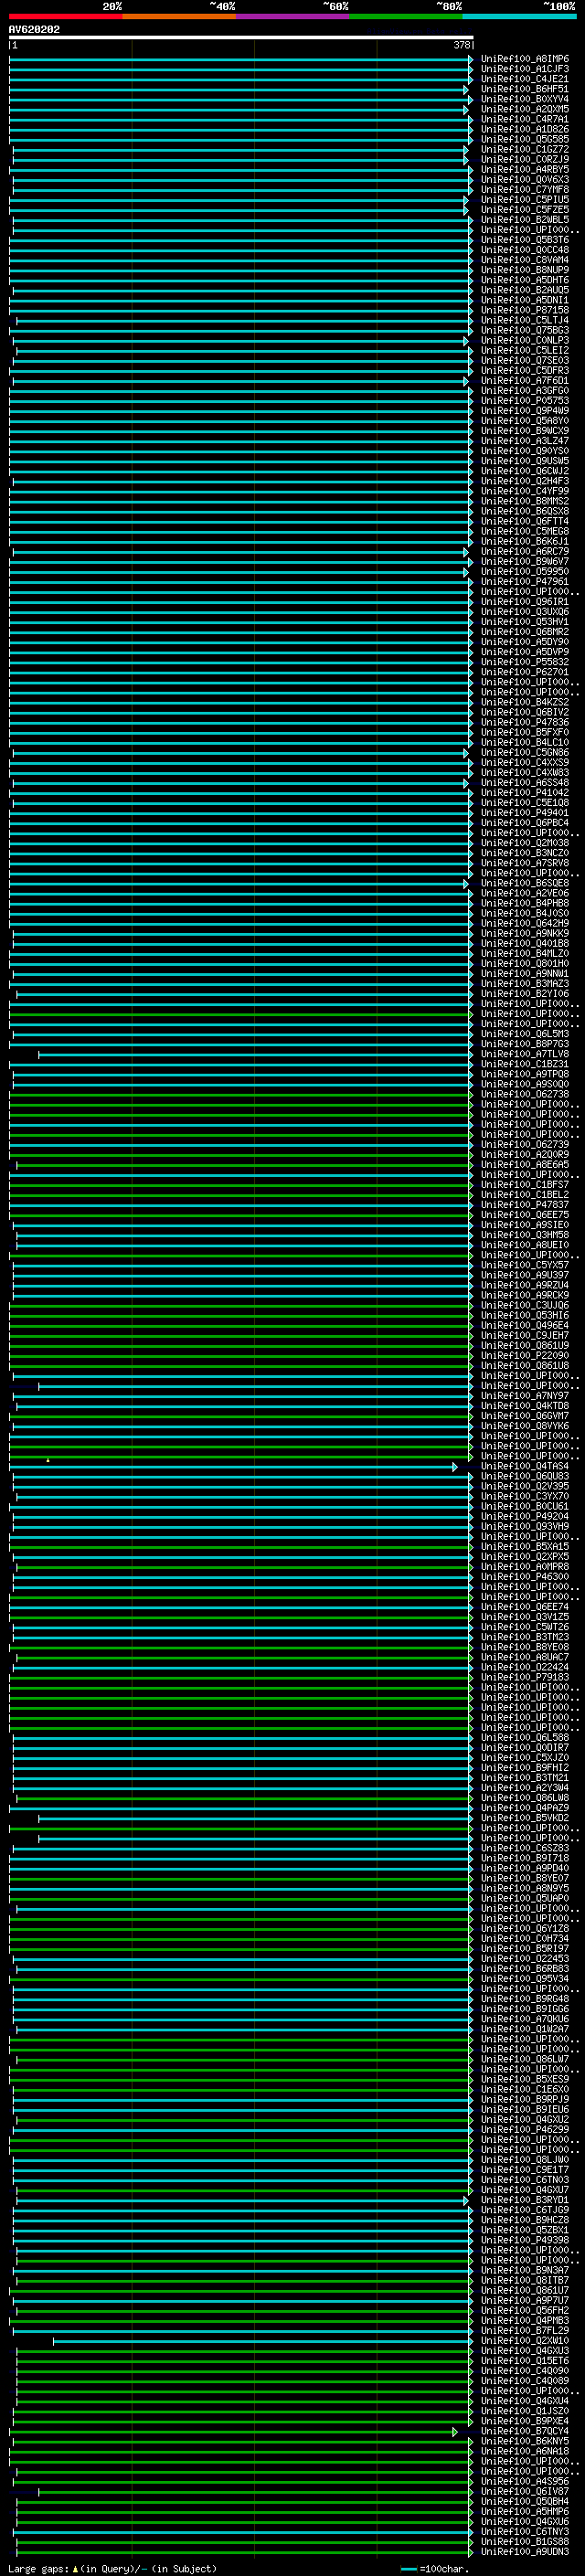
Task: Select the UniRef100_P87158 alignment bar
Action: [x=240, y=311]
